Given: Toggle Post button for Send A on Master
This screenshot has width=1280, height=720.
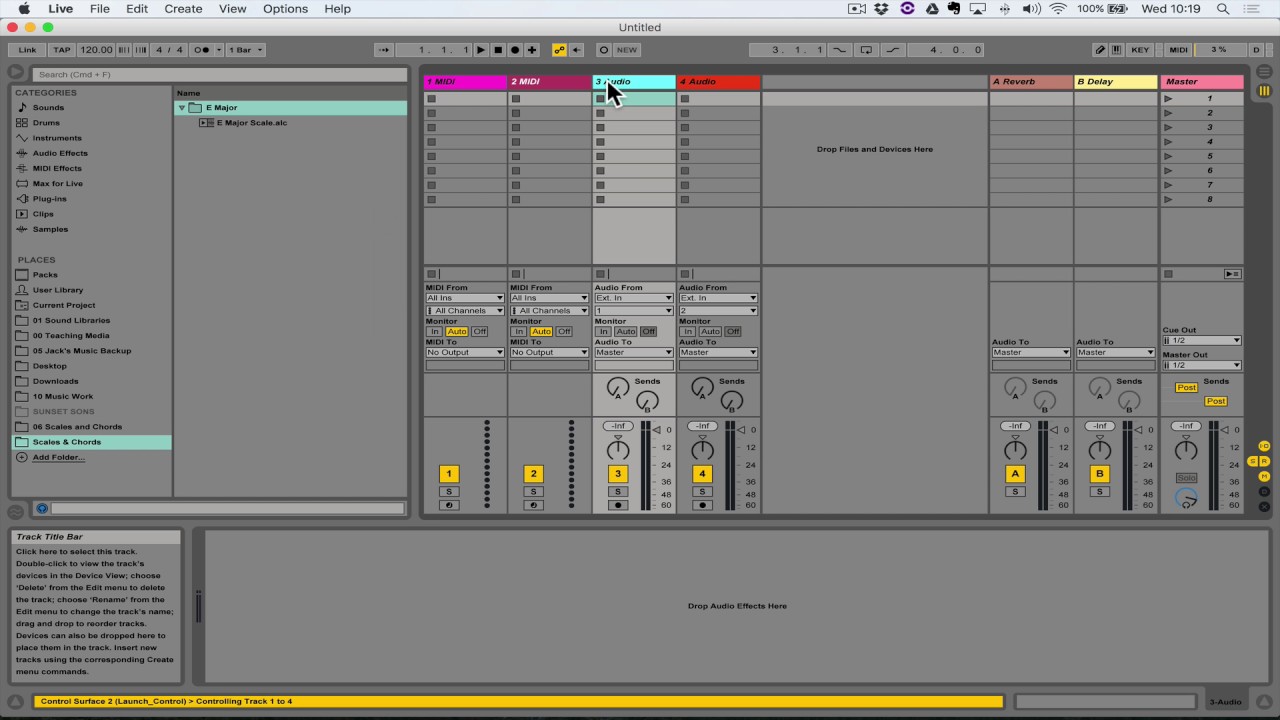Looking at the screenshot, I should tap(1187, 388).
